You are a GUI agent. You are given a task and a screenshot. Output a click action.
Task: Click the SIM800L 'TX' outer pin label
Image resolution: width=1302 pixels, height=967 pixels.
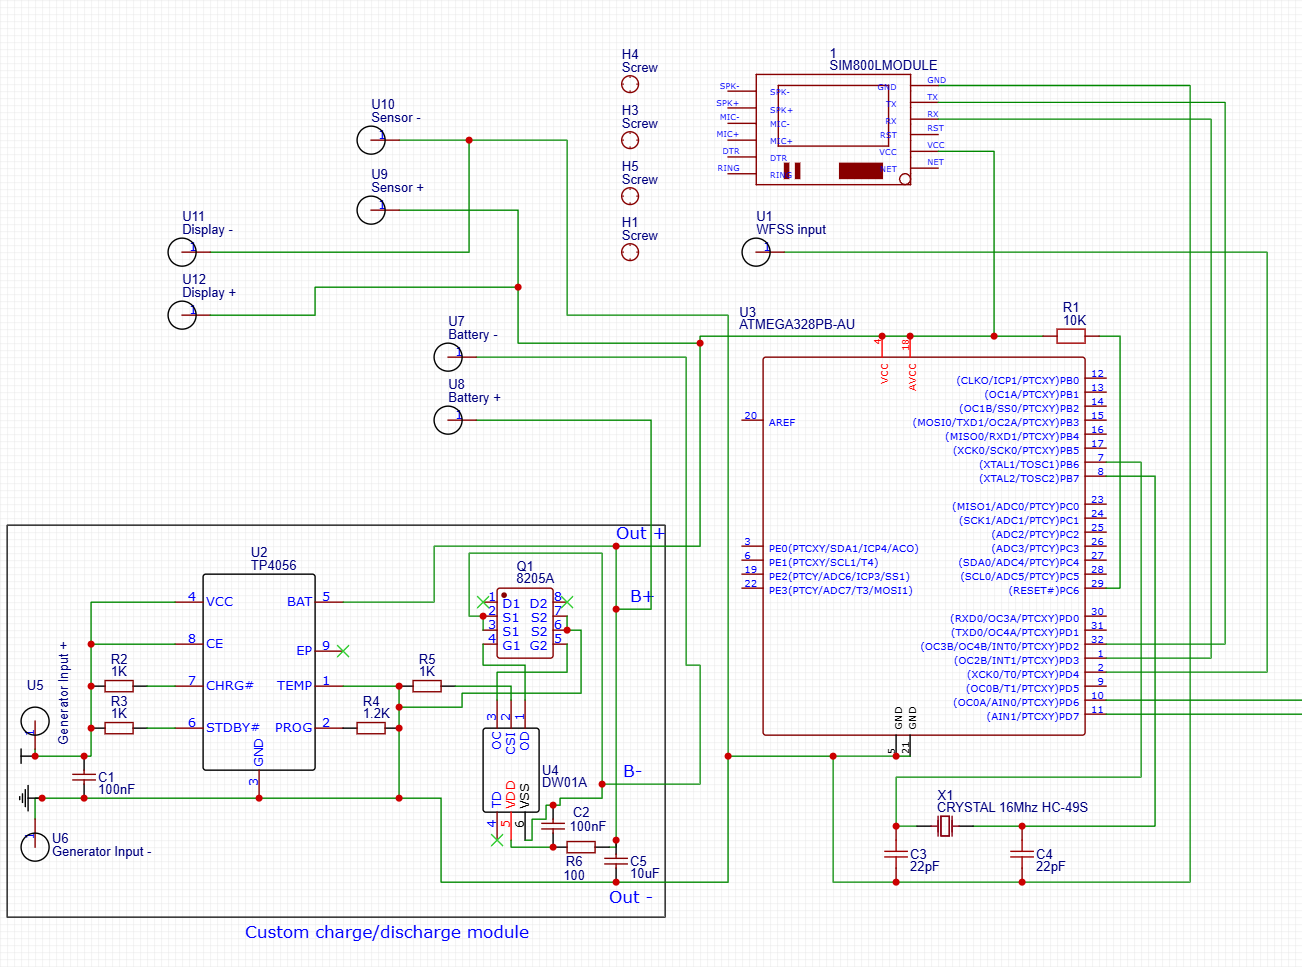point(932,97)
